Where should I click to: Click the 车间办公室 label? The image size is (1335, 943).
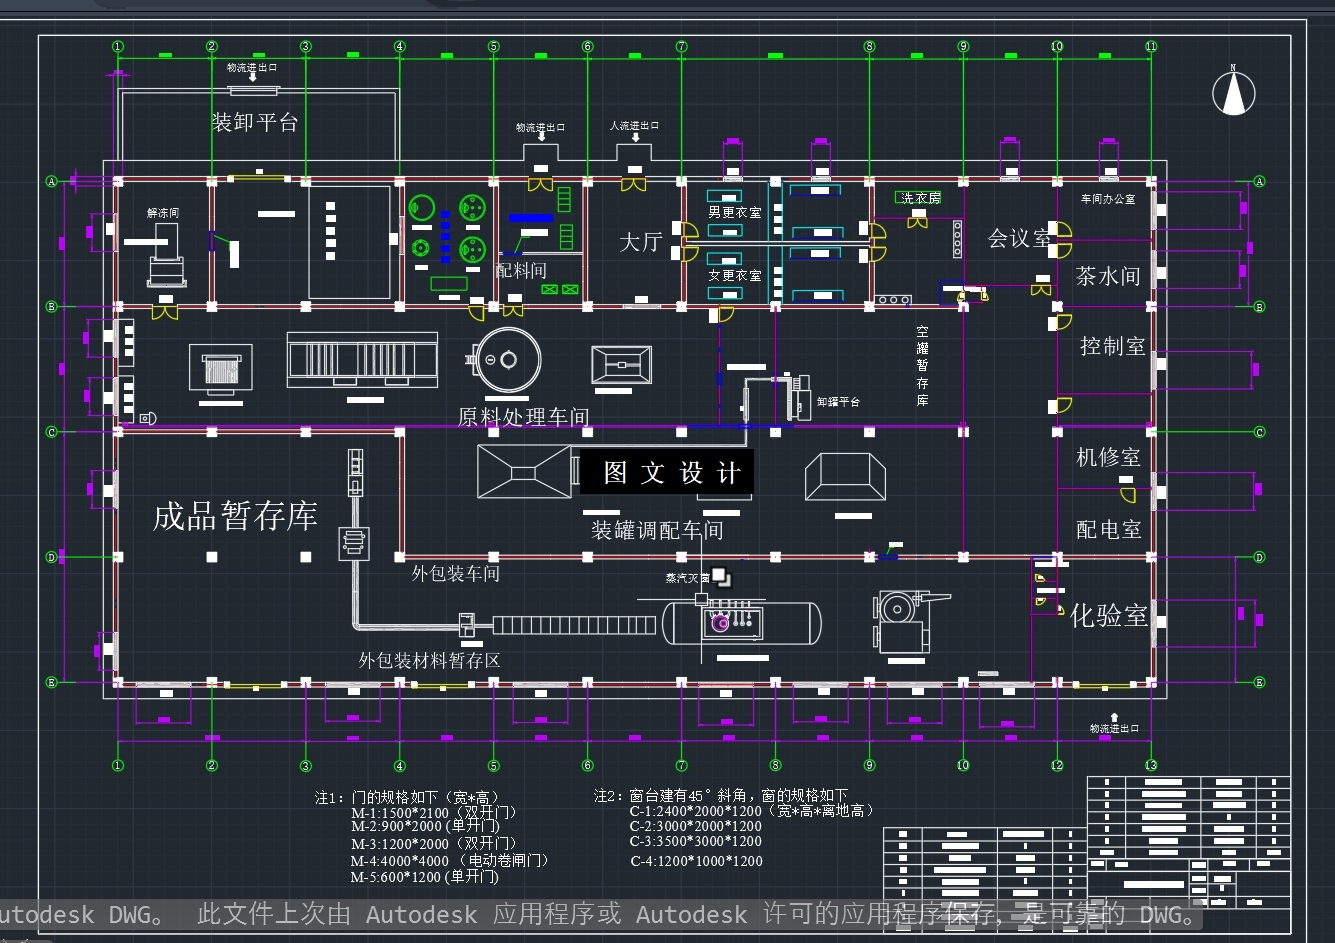pyautogui.click(x=1108, y=199)
